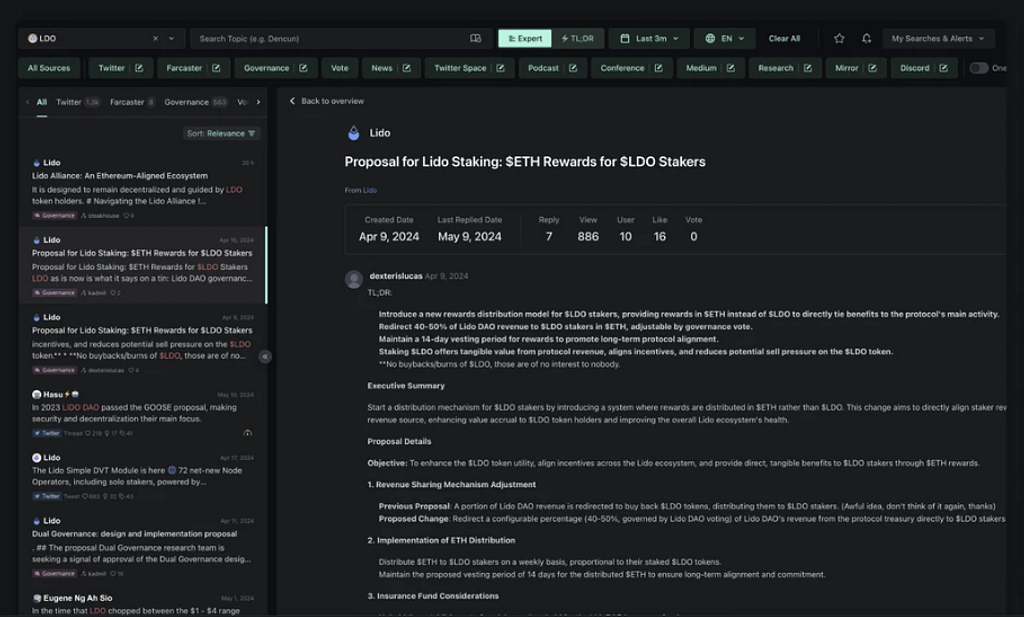The width and height of the screenshot is (1024, 617).
Task: Click the Lido droplet logo in the article header
Action: point(353,133)
